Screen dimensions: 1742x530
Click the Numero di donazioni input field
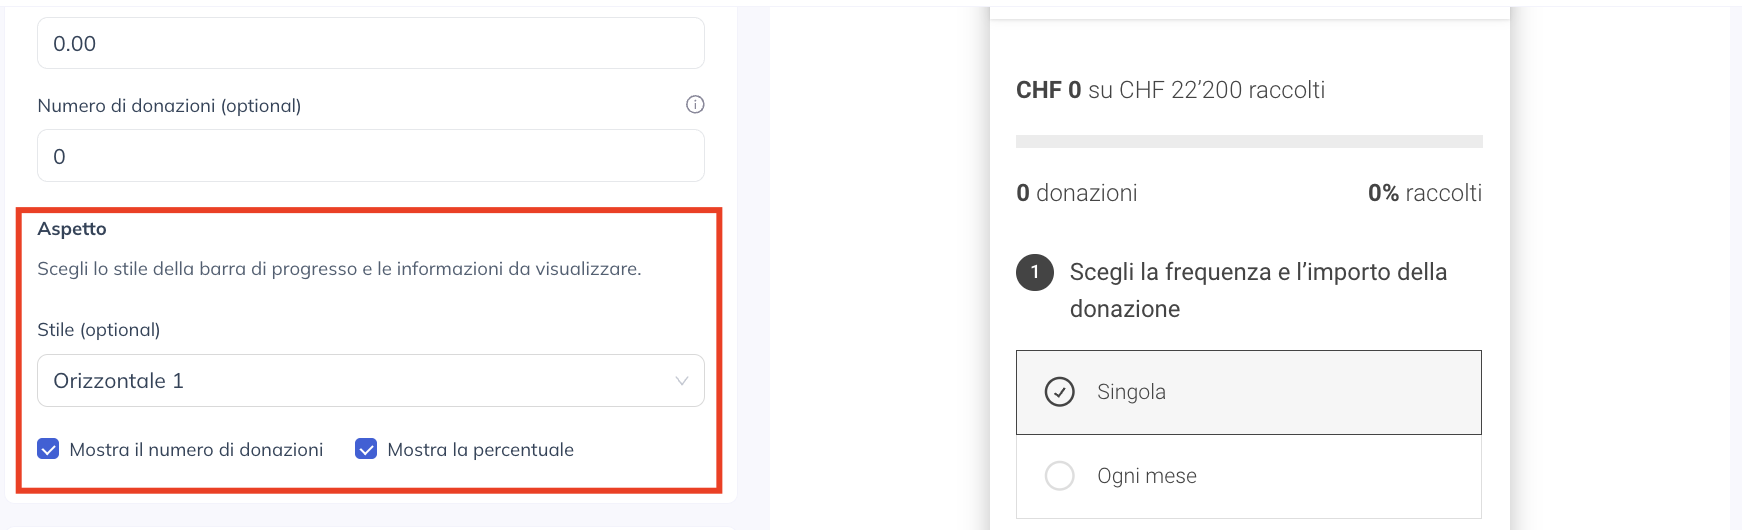click(371, 156)
